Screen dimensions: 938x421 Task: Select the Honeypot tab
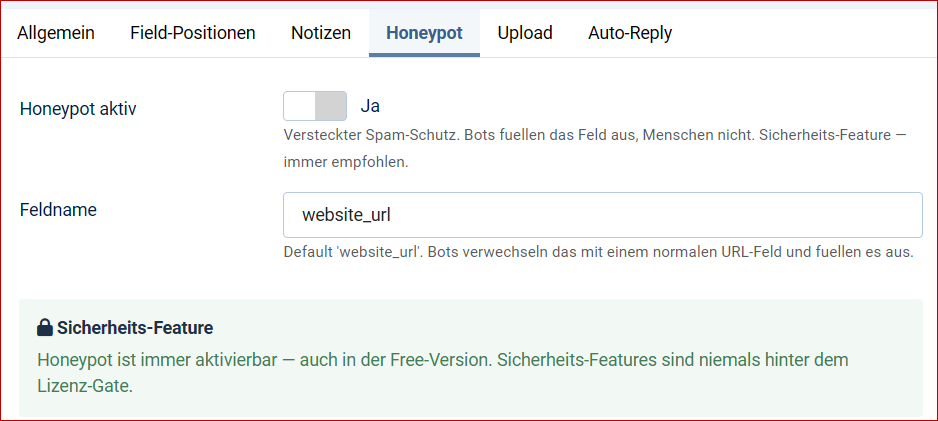pyautogui.click(x=424, y=33)
